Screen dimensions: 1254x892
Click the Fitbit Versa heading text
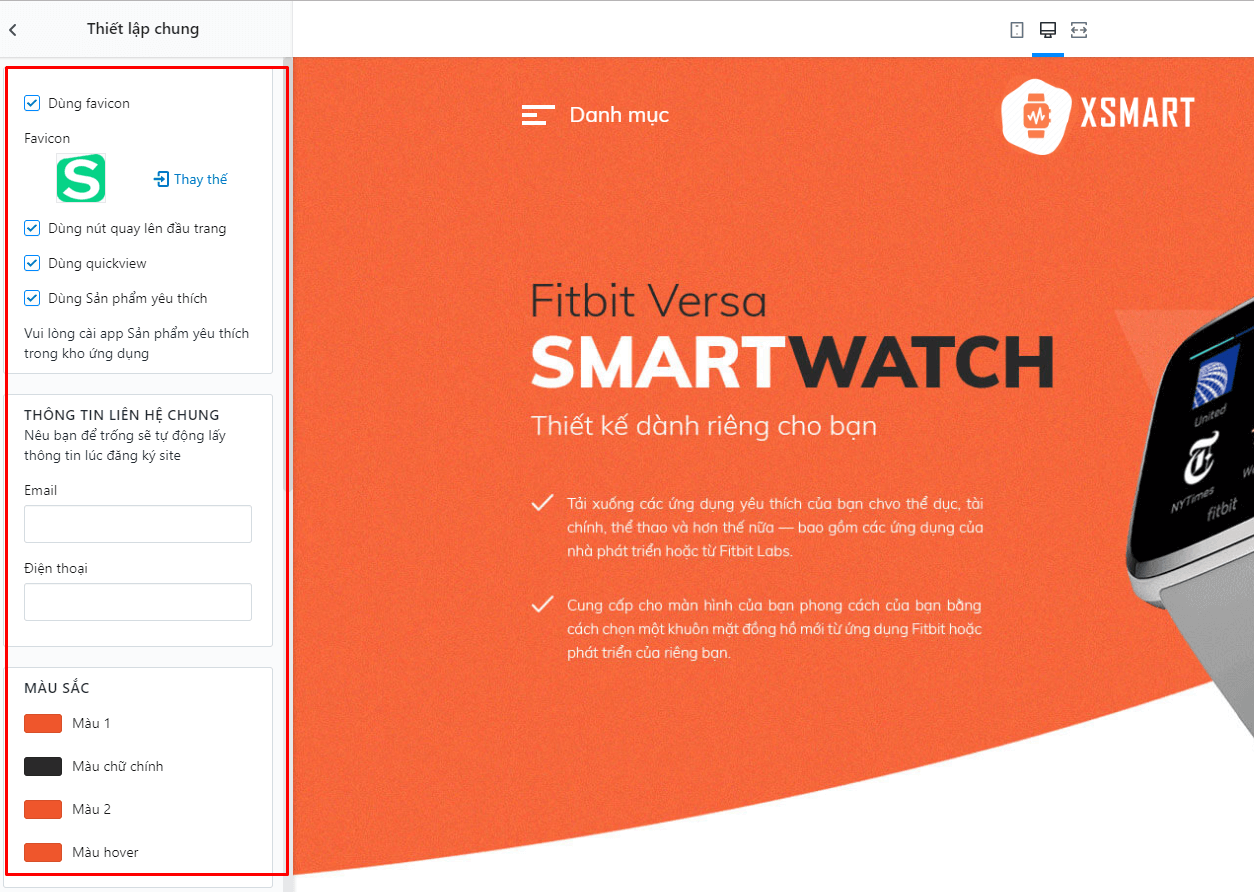pyautogui.click(x=648, y=299)
